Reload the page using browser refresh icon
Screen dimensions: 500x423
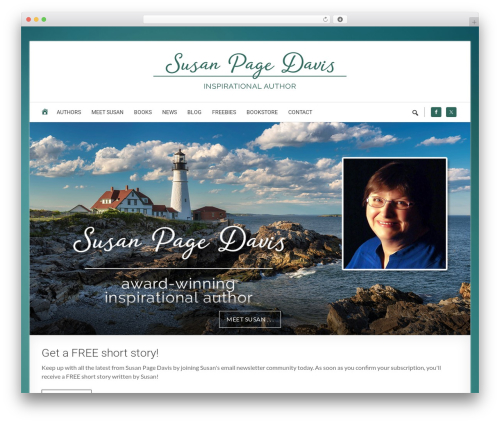coord(325,19)
